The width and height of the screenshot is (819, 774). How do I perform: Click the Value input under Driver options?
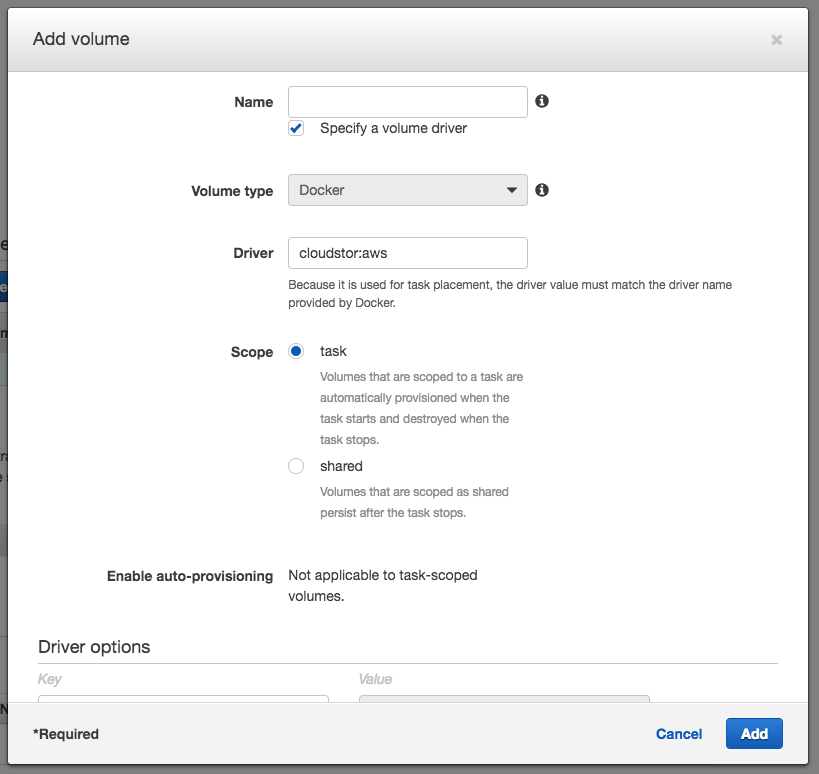[504, 700]
